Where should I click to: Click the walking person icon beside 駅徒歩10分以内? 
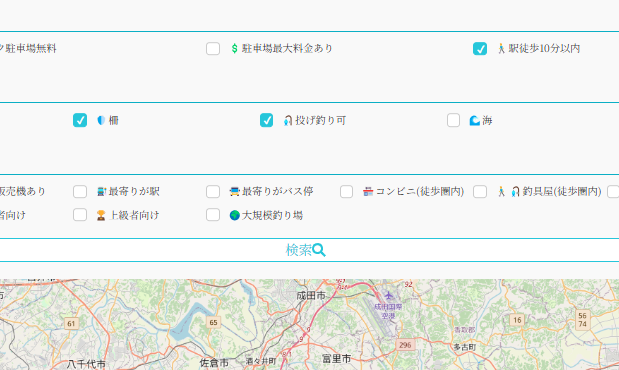pos(501,49)
